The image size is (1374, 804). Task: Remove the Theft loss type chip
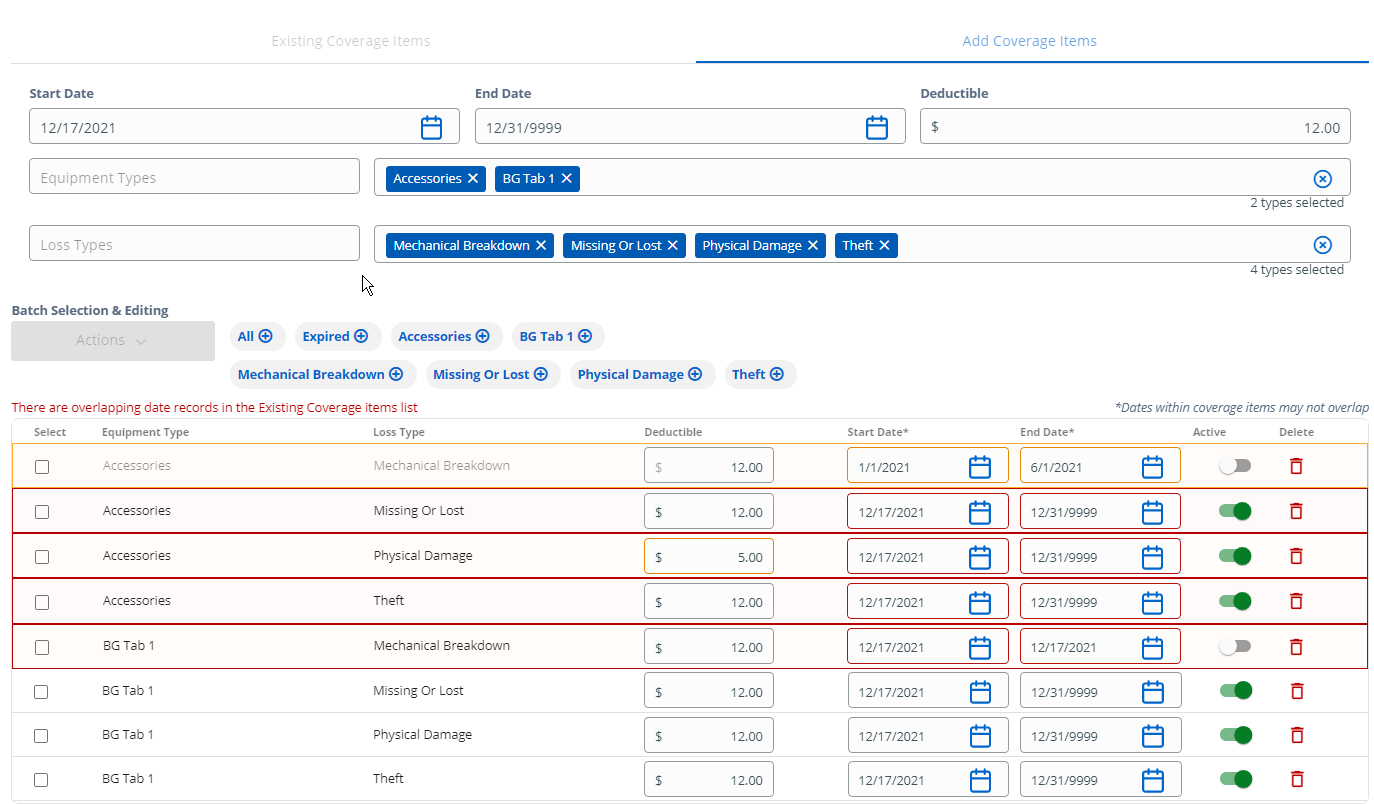click(884, 245)
